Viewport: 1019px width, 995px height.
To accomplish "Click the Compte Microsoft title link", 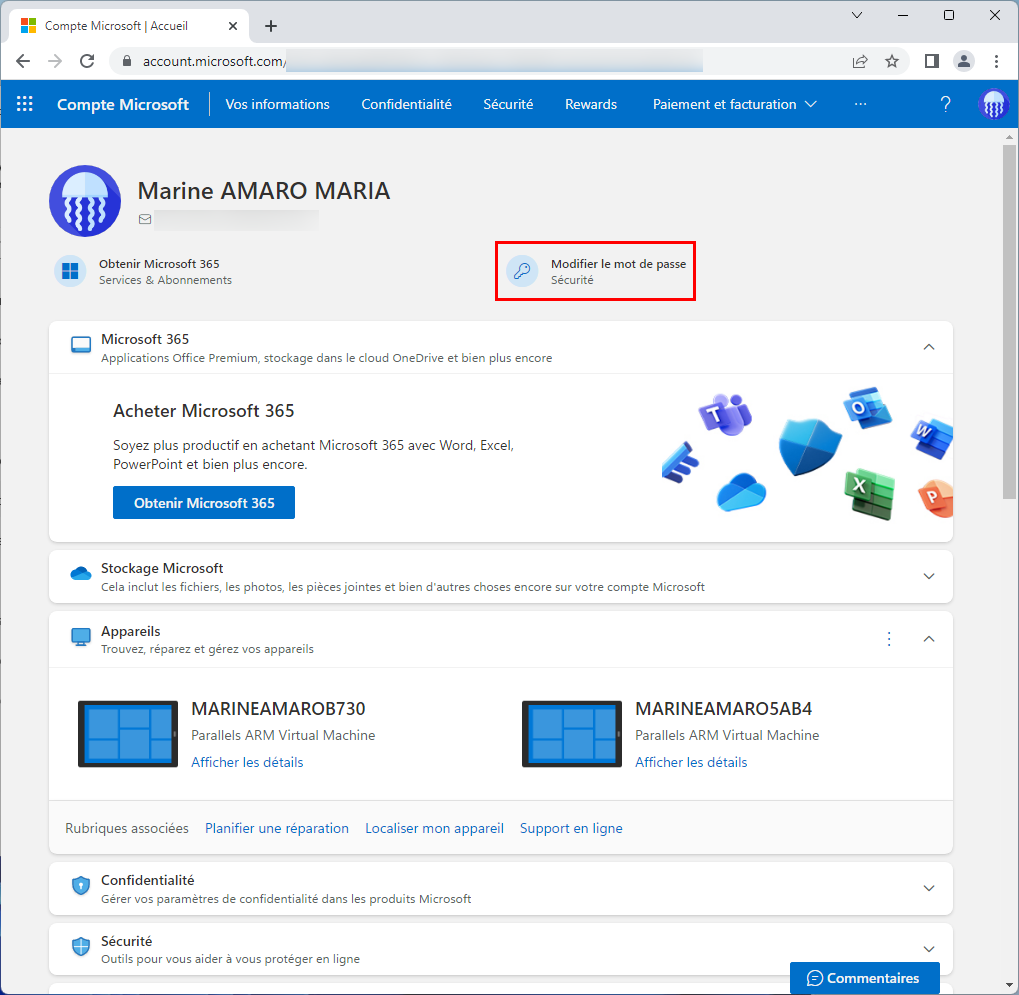I will click(123, 104).
